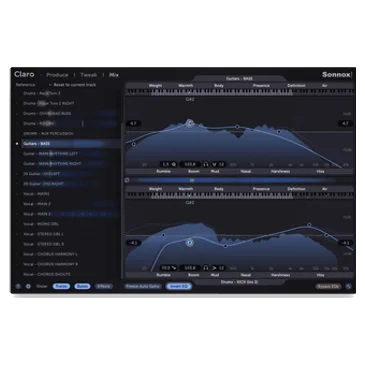The image size is (365, 365).
Task: Click Air label on lower EQ header
Action: (x=325, y=189)
